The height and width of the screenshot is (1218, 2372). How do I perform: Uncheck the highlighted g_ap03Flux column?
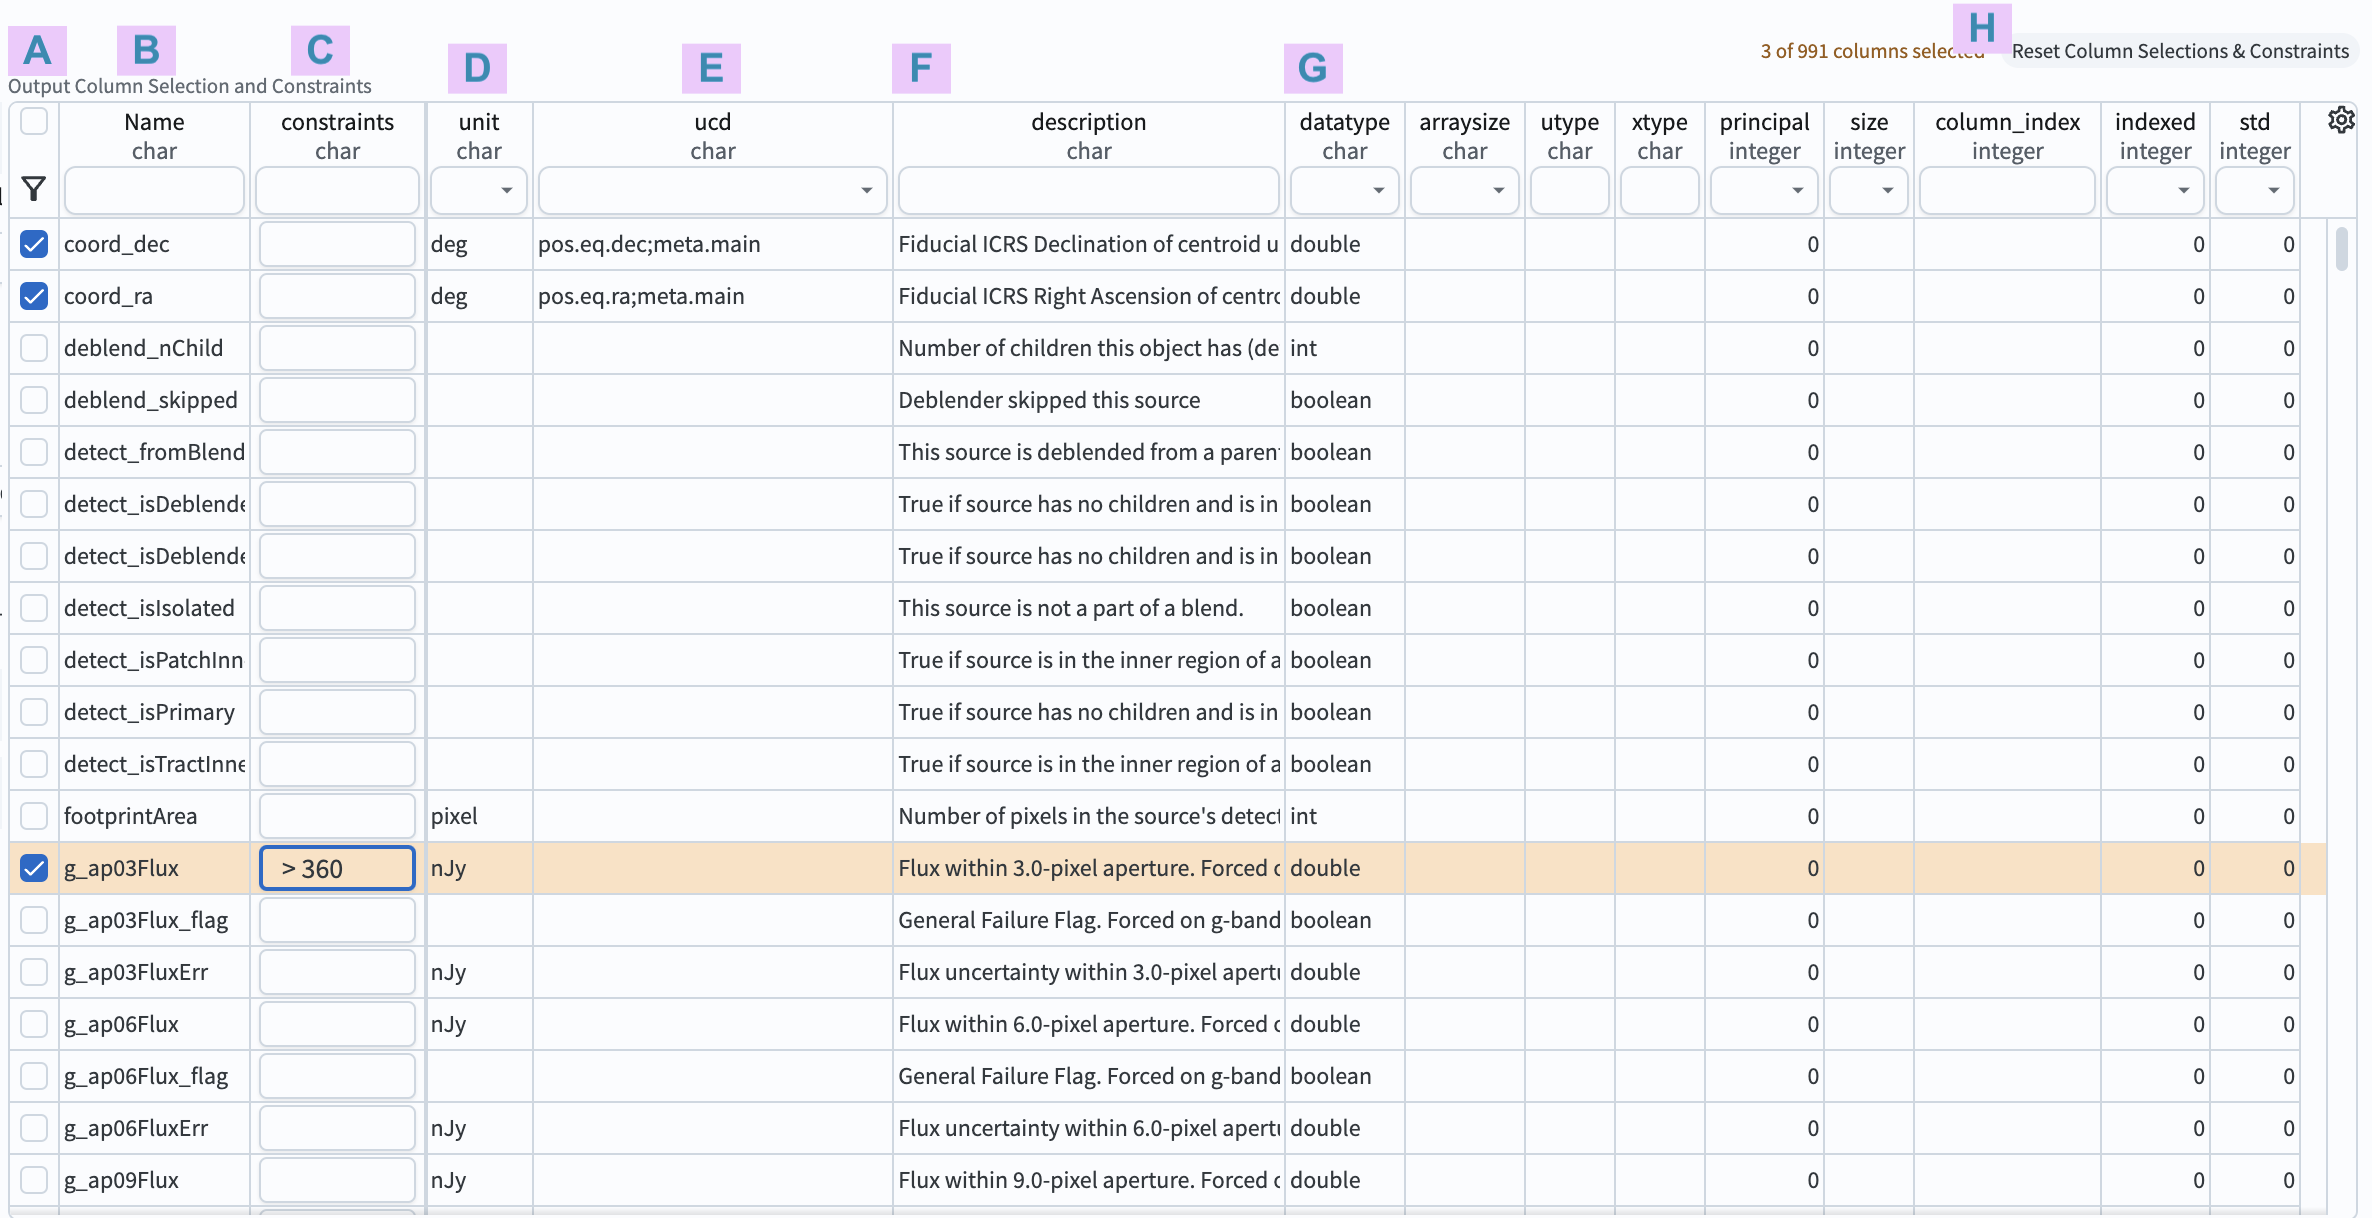pyautogui.click(x=34, y=868)
